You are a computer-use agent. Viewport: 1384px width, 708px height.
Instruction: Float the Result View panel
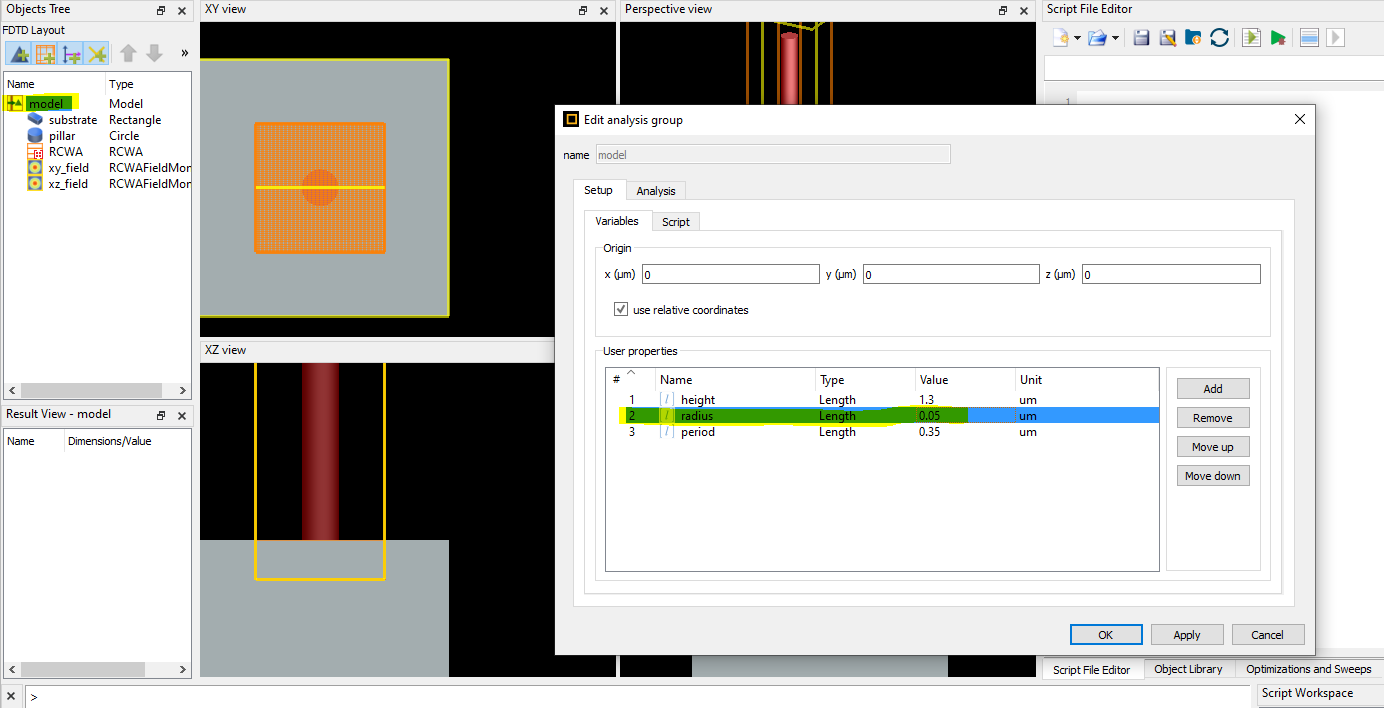[161, 415]
